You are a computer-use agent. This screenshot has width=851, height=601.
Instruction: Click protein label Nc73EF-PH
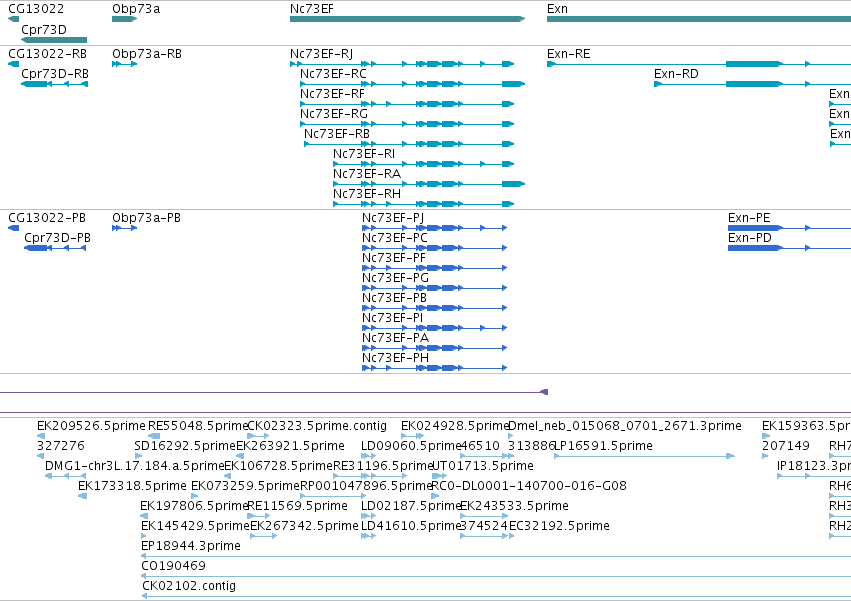395,358
